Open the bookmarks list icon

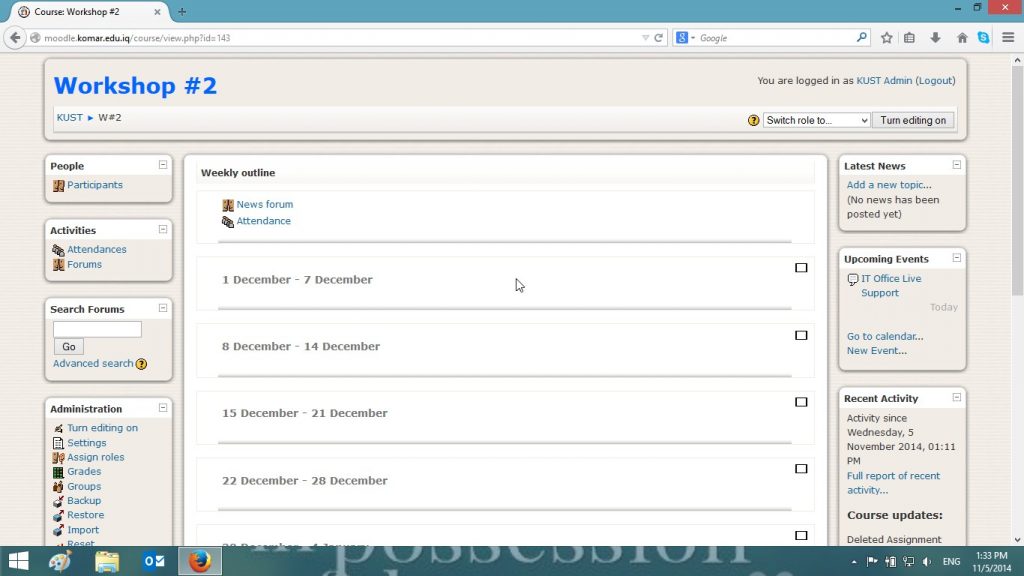(x=909, y=38)
